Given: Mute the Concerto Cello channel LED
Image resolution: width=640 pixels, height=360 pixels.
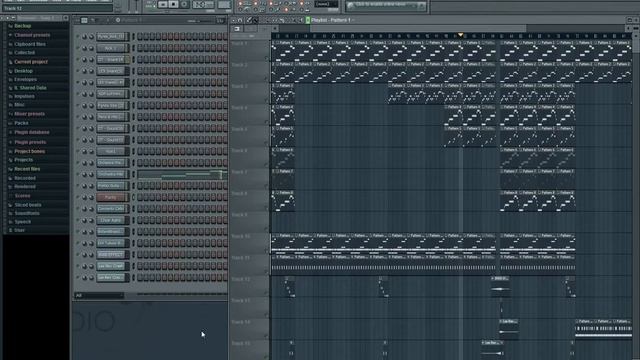Looking at the screenshot, I should click(78, 209).
